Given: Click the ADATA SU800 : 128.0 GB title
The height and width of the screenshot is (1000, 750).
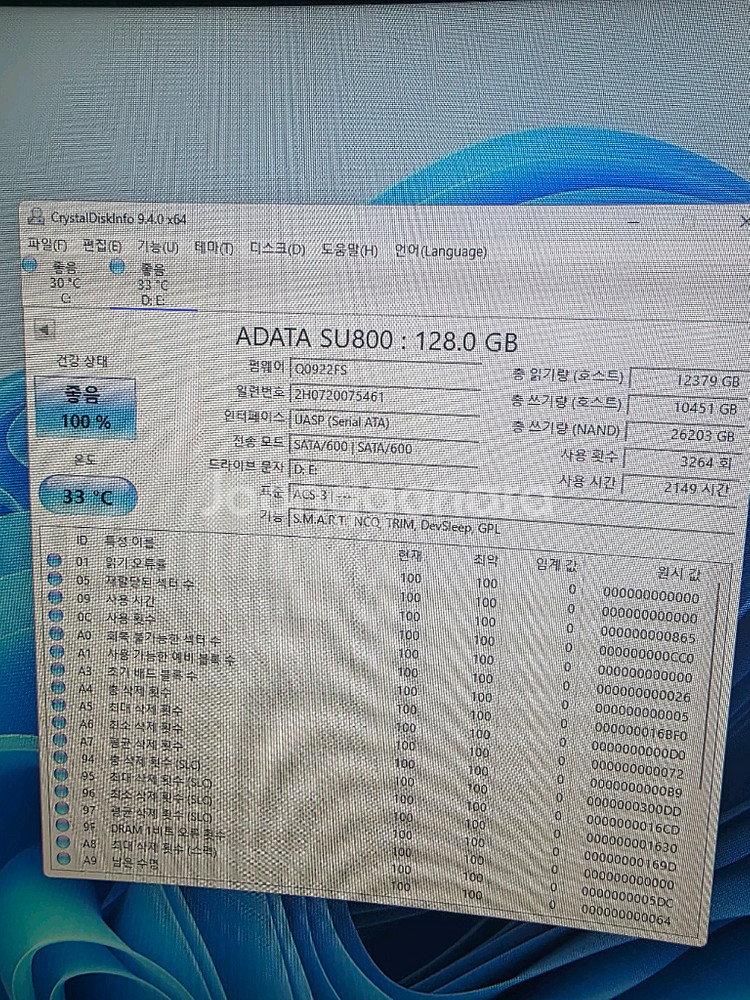Looking at the screenshot, I should (x=376, y=339).
